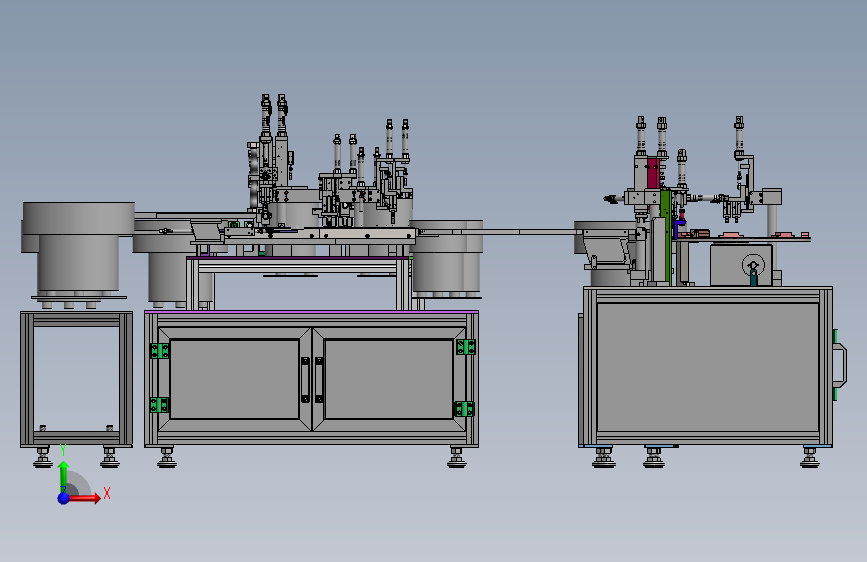Select the lower green hinge on the left door
Image resolution: width=867 pixels, height=562 pixels.
[159, 405]
